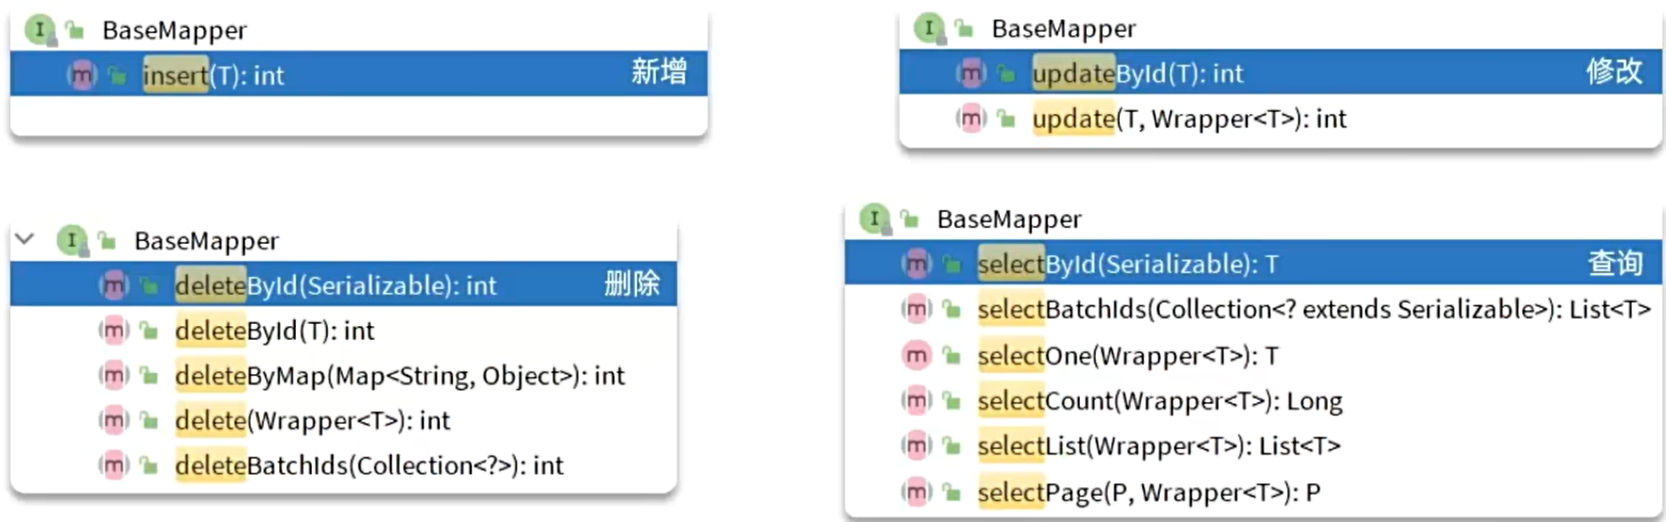This screenshot has height=522, width=1666.
Task: Click method icon beside deleteById(T)
Action: 114,330
